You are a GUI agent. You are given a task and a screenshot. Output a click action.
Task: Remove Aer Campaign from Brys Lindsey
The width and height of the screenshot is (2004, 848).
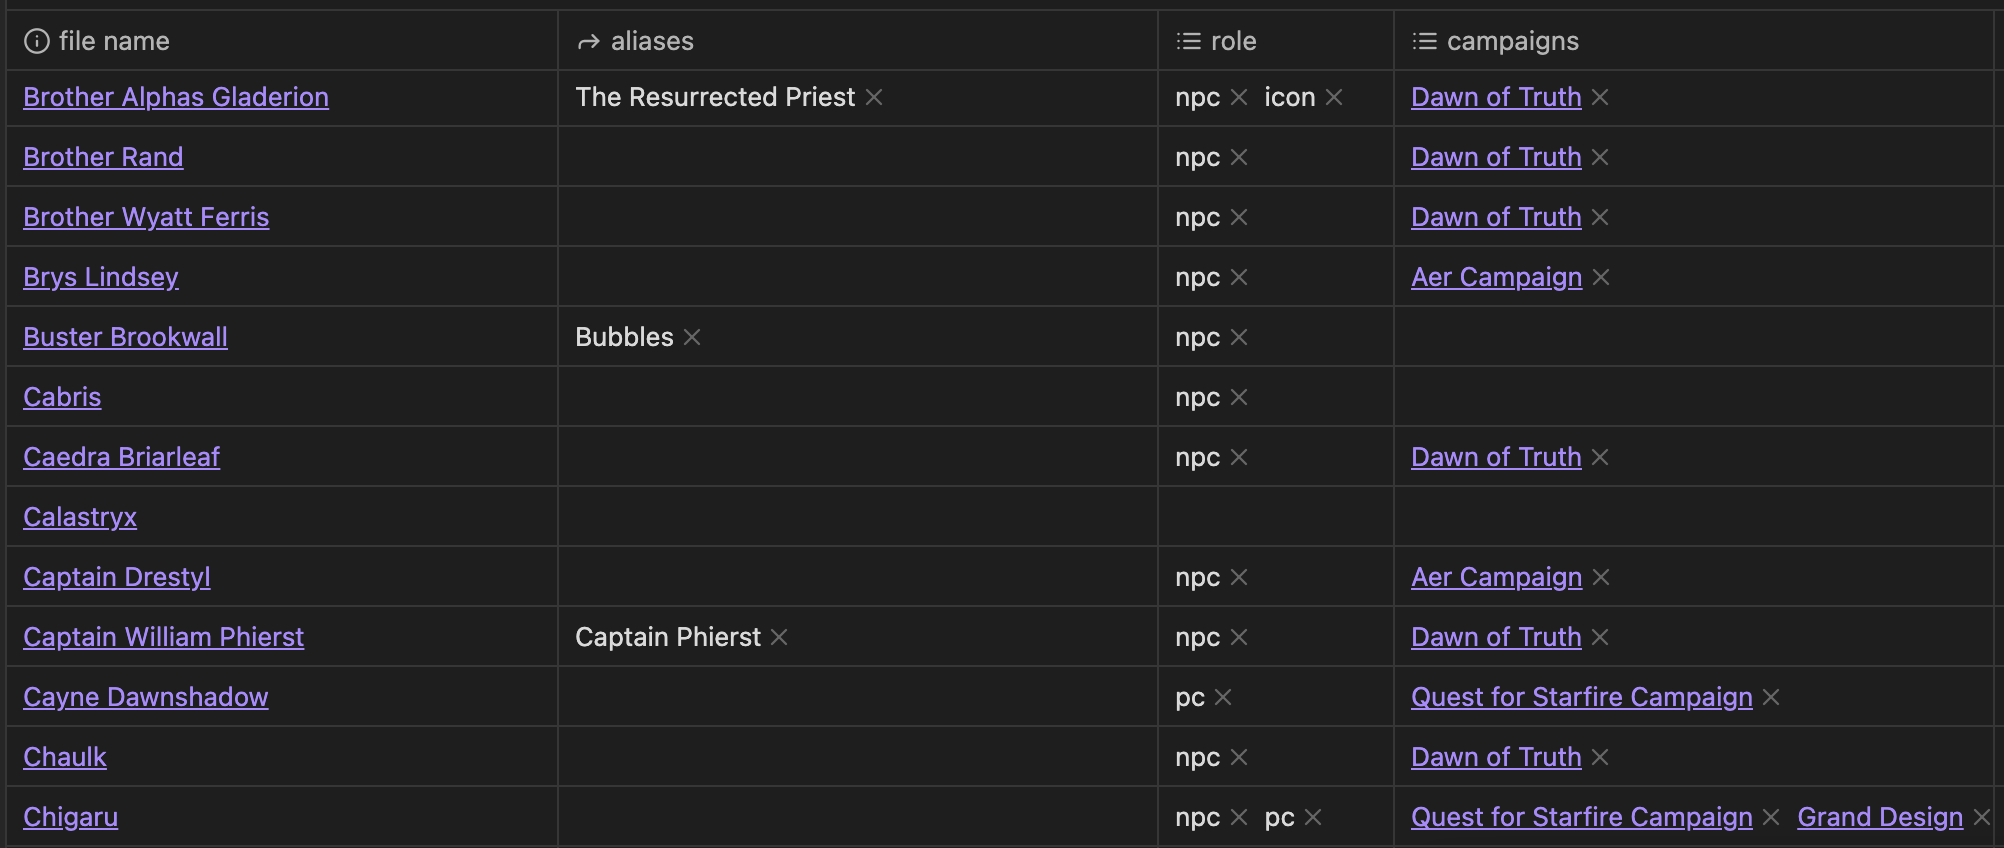click(x=1601, y=277)
